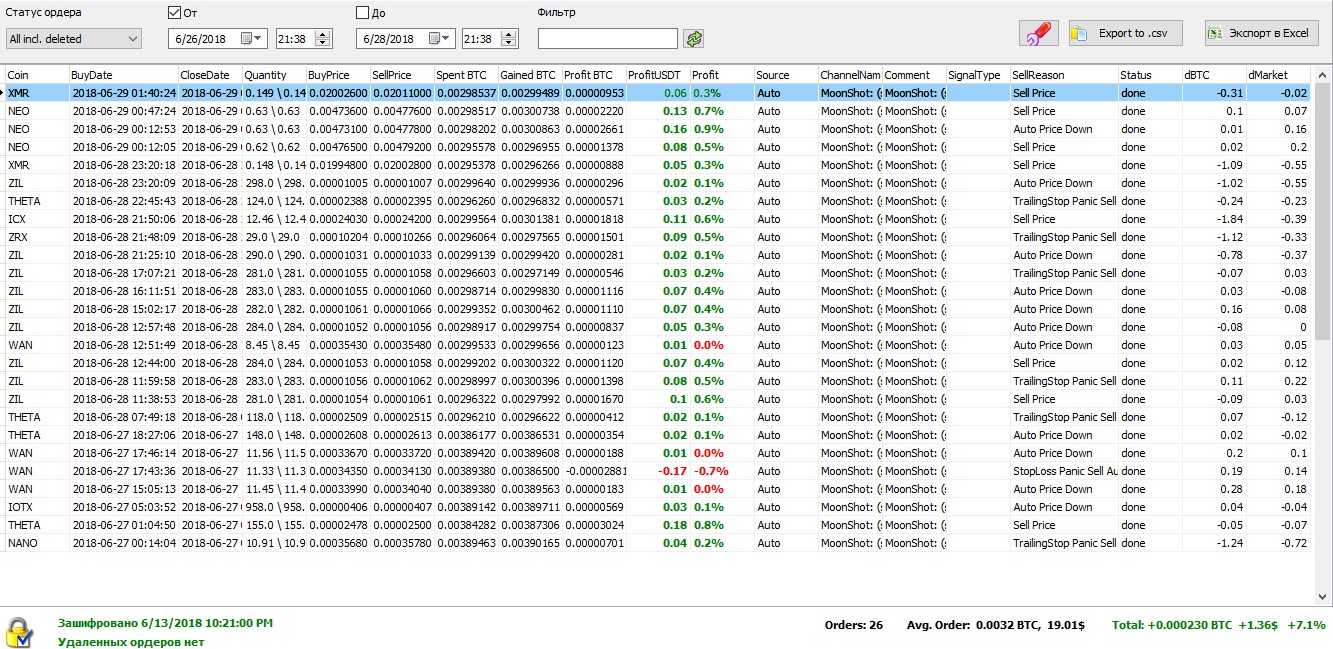Screen dimensions: 1333x649
Task: Click Экспорт в Excel button
Action: click(1261, 33)
